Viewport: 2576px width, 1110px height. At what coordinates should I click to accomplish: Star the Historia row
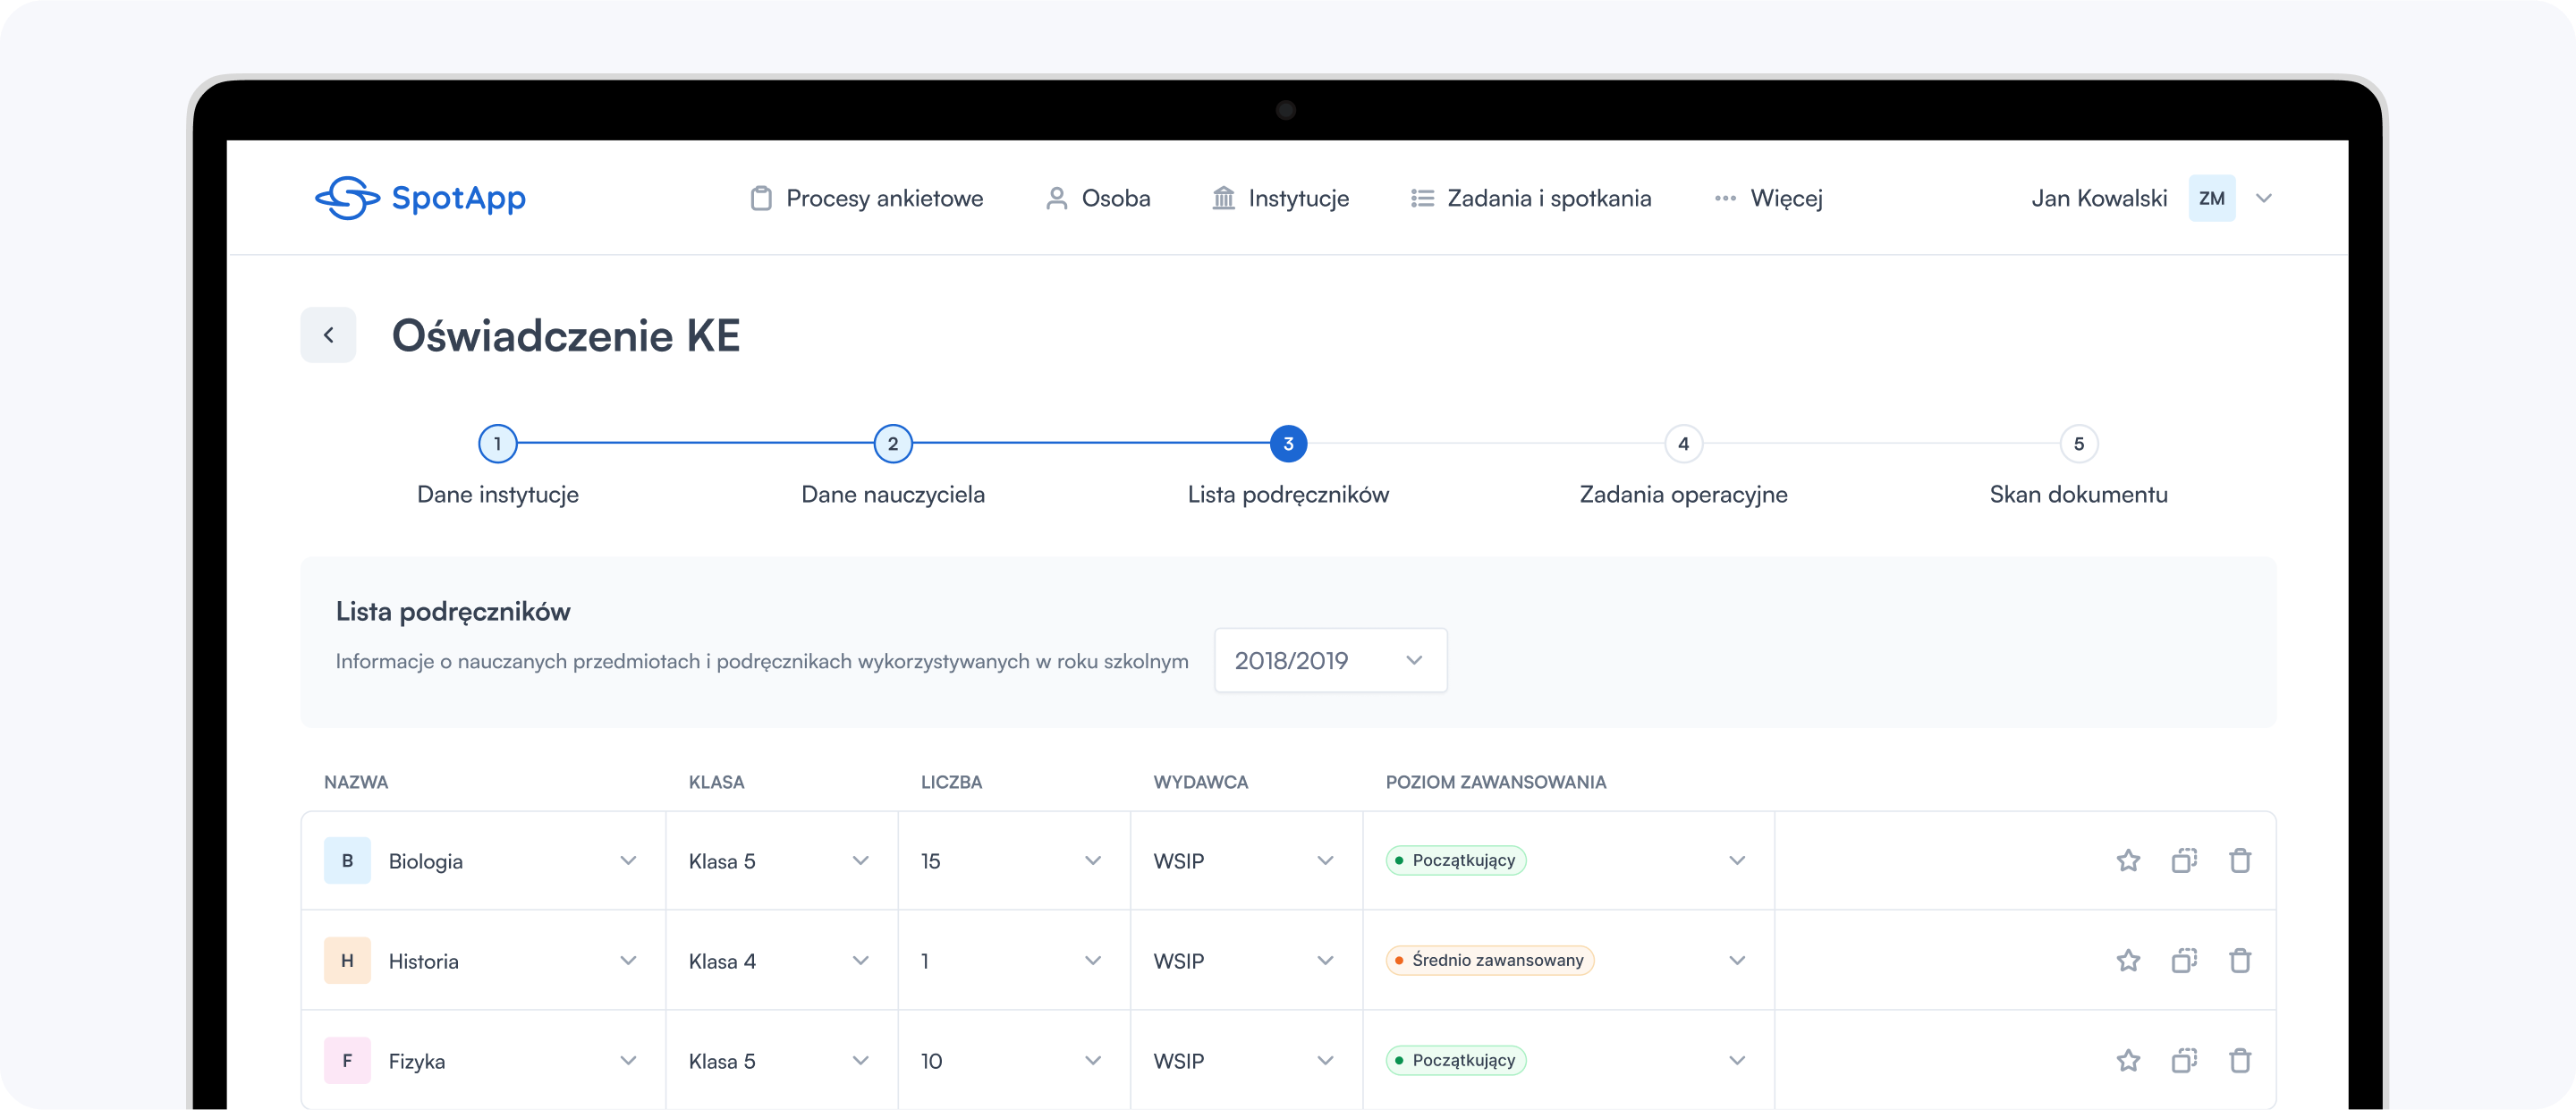[2128, 961]
